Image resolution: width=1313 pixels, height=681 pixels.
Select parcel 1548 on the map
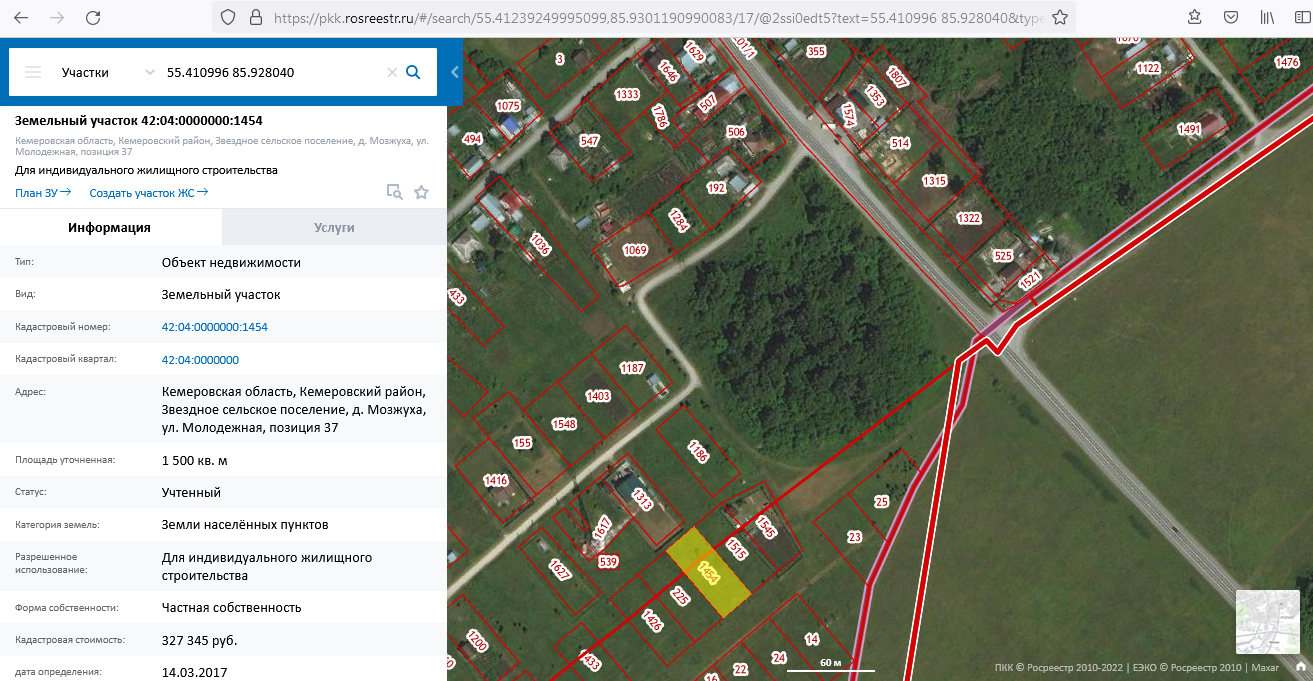pos(564,424)
